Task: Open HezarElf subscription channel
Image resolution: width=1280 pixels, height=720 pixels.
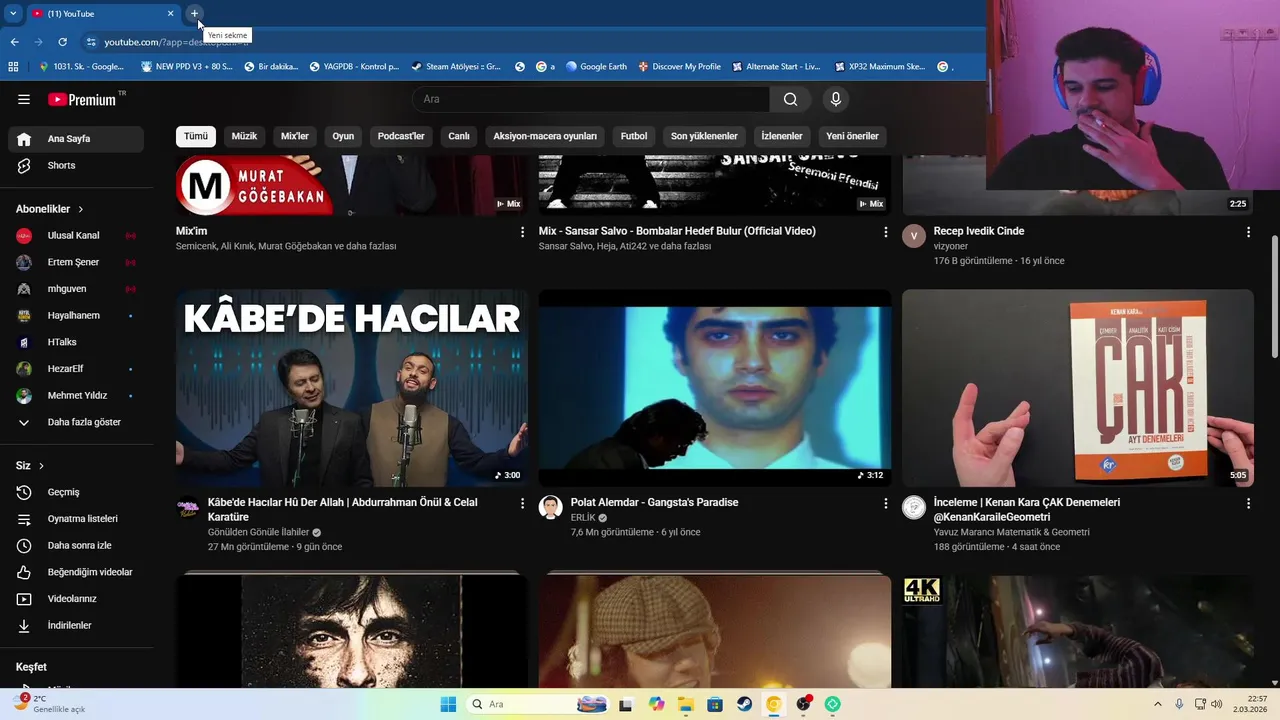Action: [76, 369]
